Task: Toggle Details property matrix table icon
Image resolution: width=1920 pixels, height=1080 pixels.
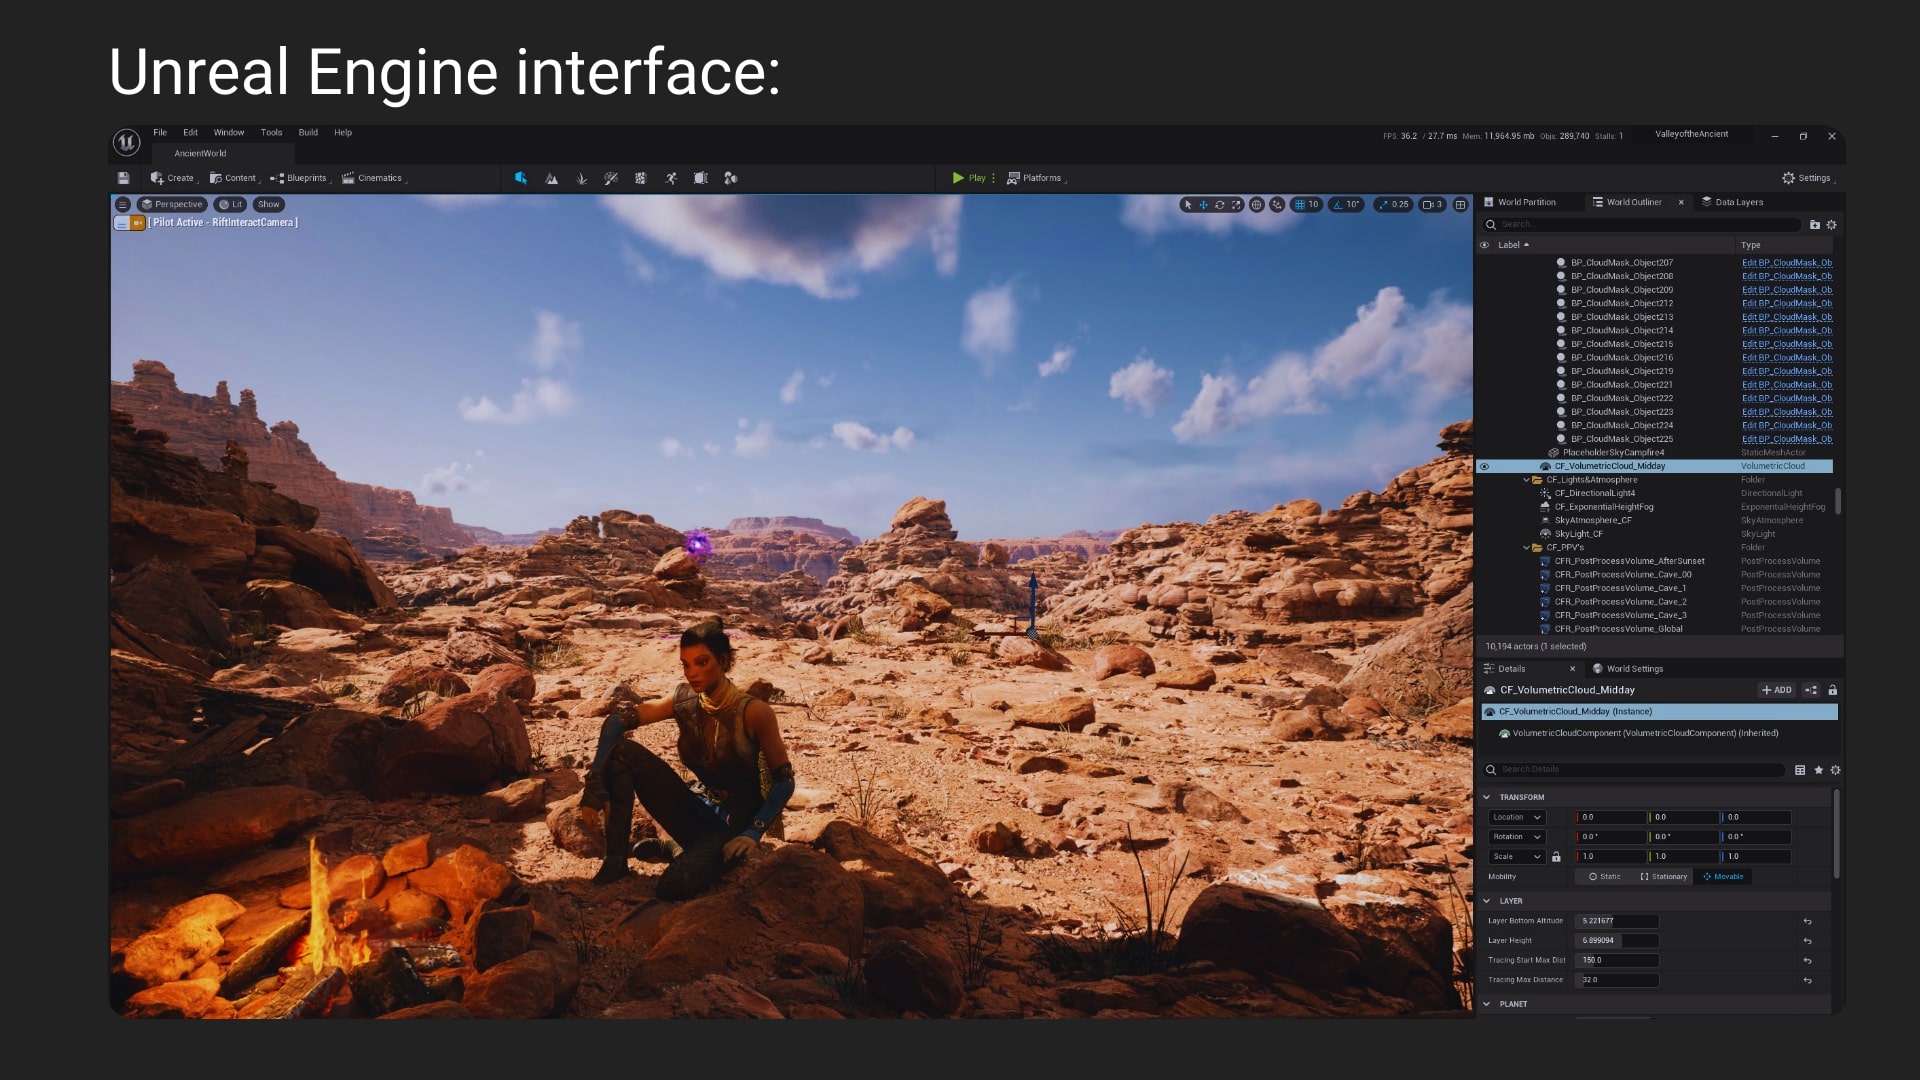Action: (1800, 770)
